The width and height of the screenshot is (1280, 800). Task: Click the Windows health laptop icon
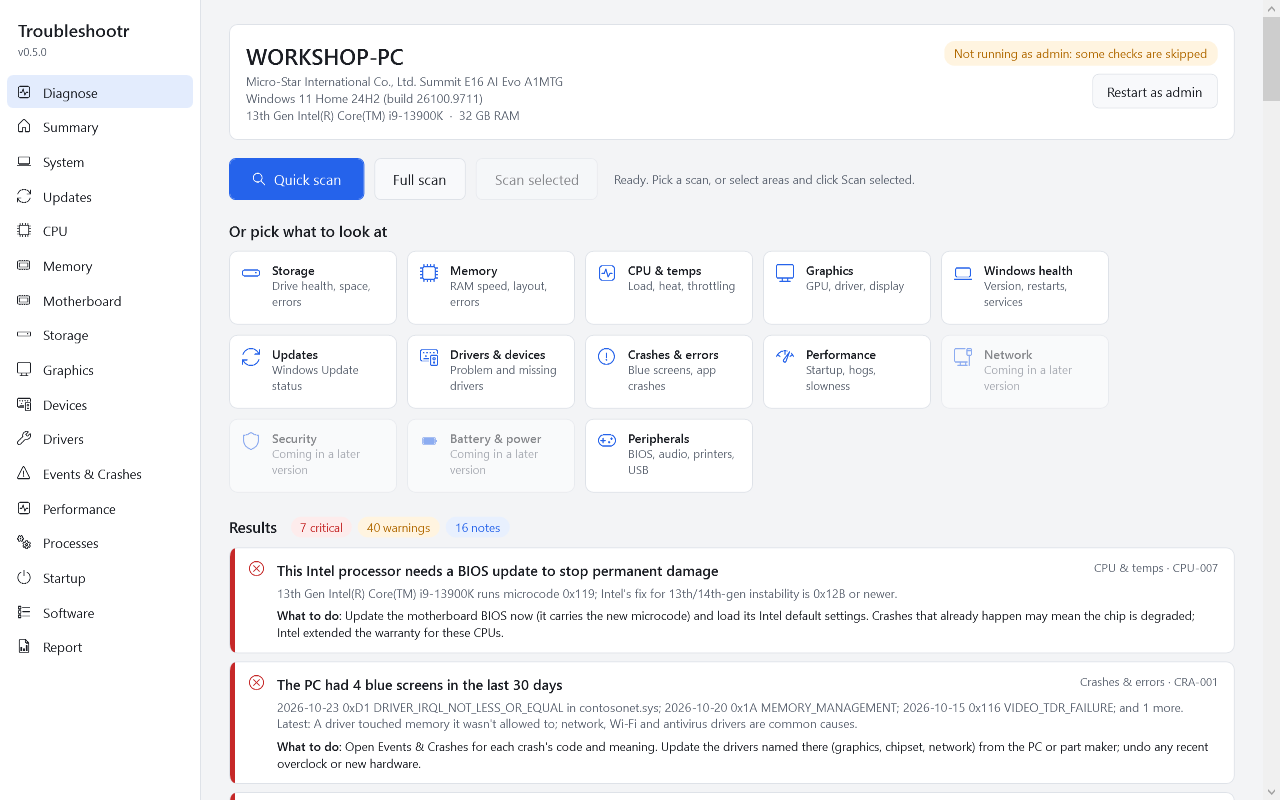[963, 272]
